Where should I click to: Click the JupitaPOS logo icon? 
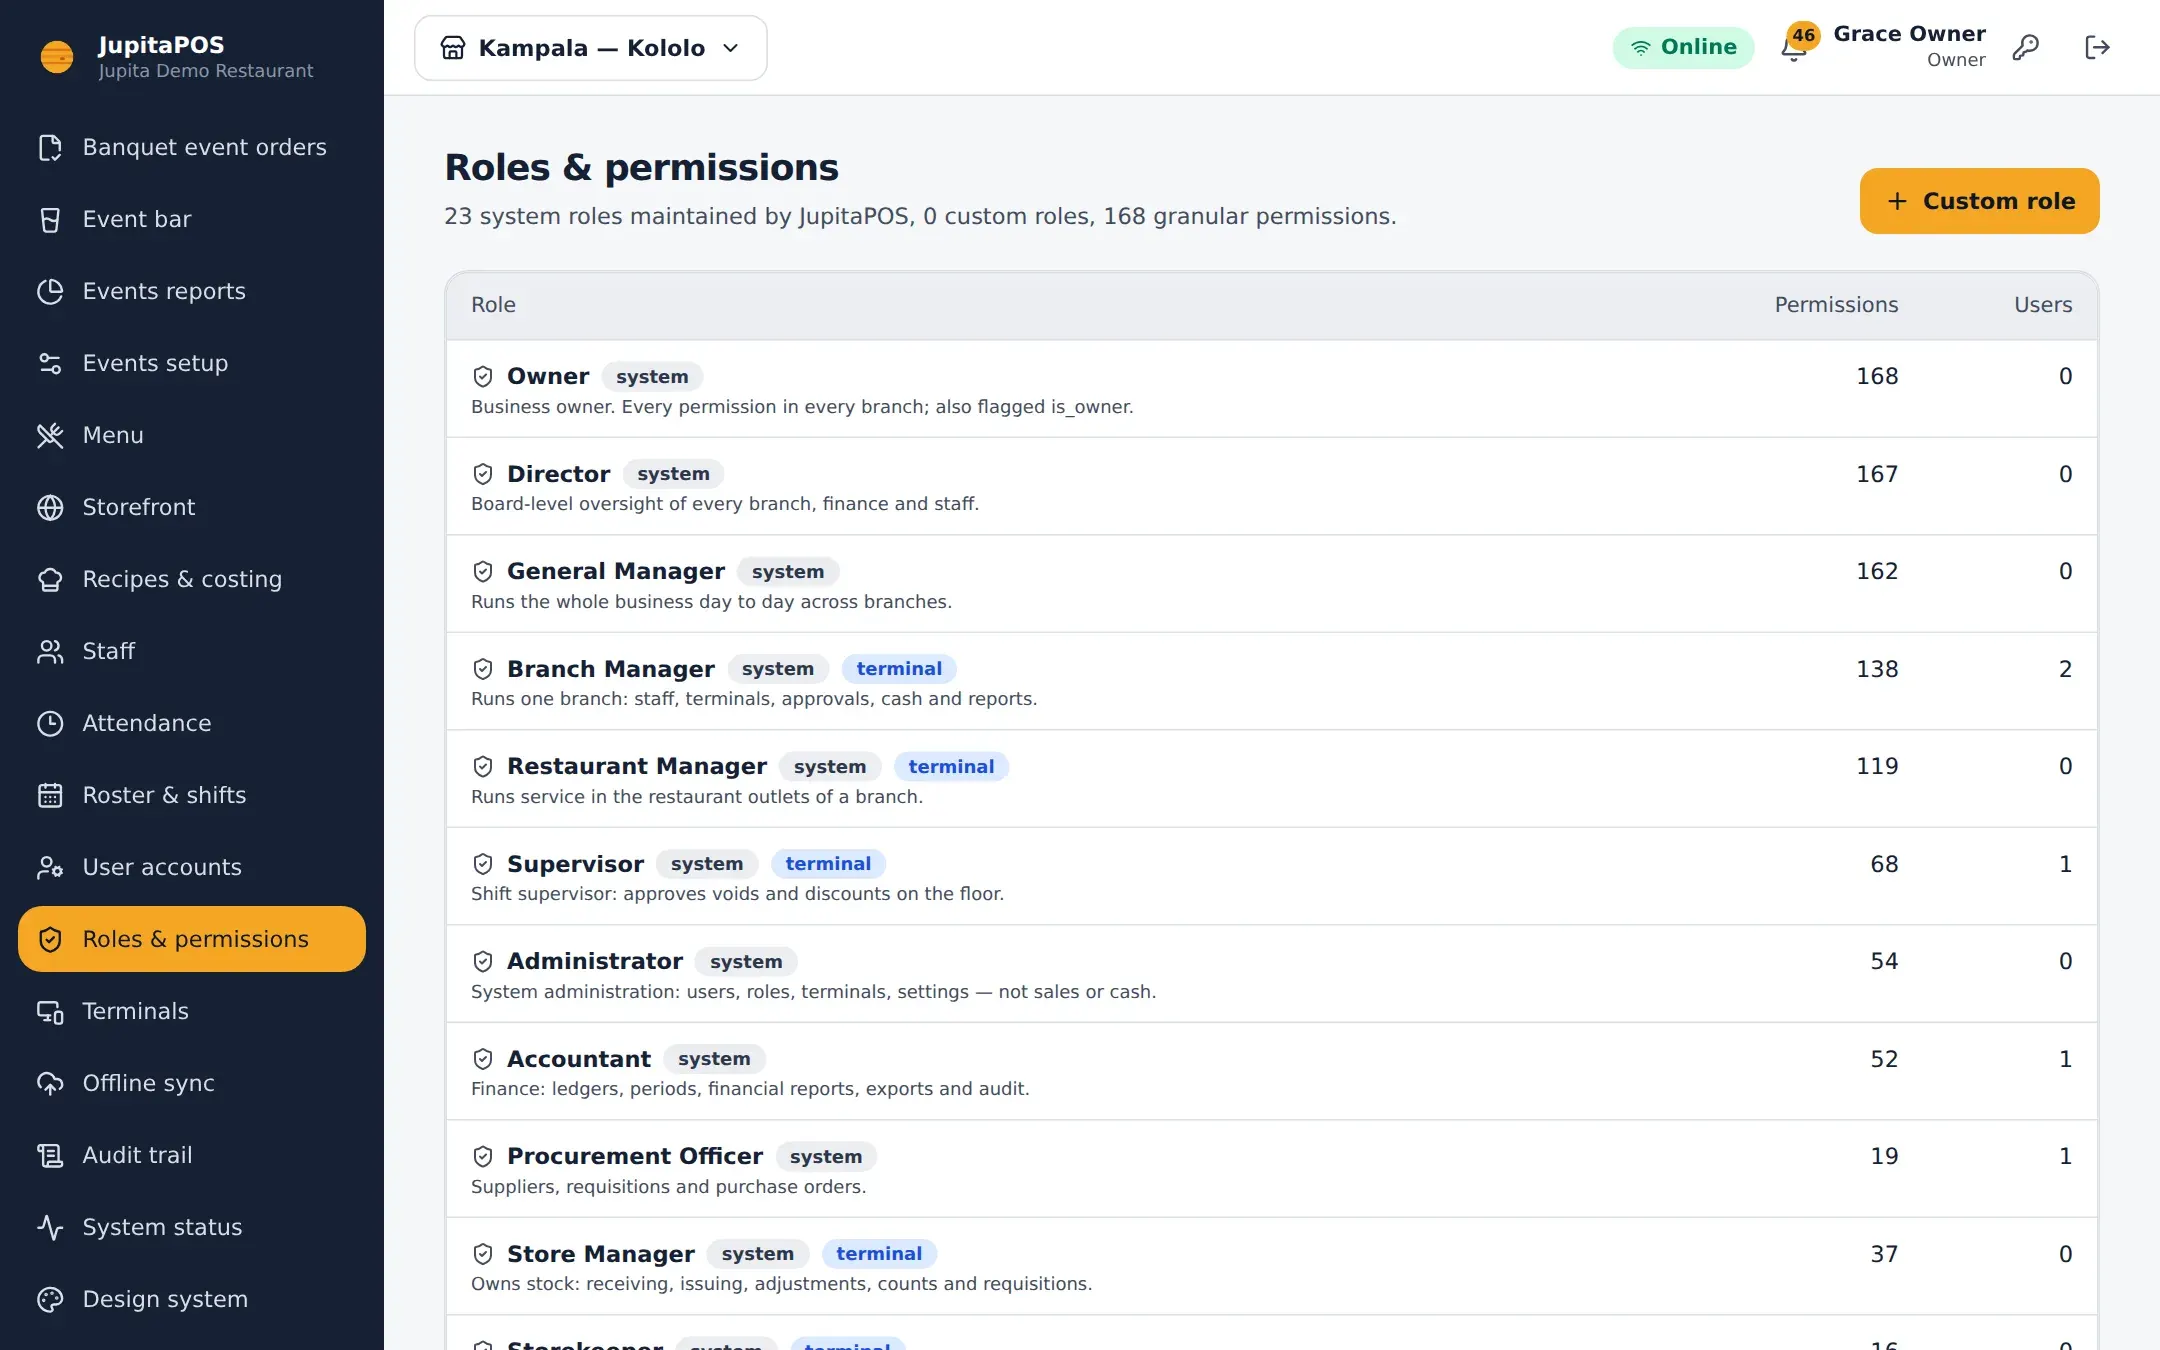[x=57, y=56]
